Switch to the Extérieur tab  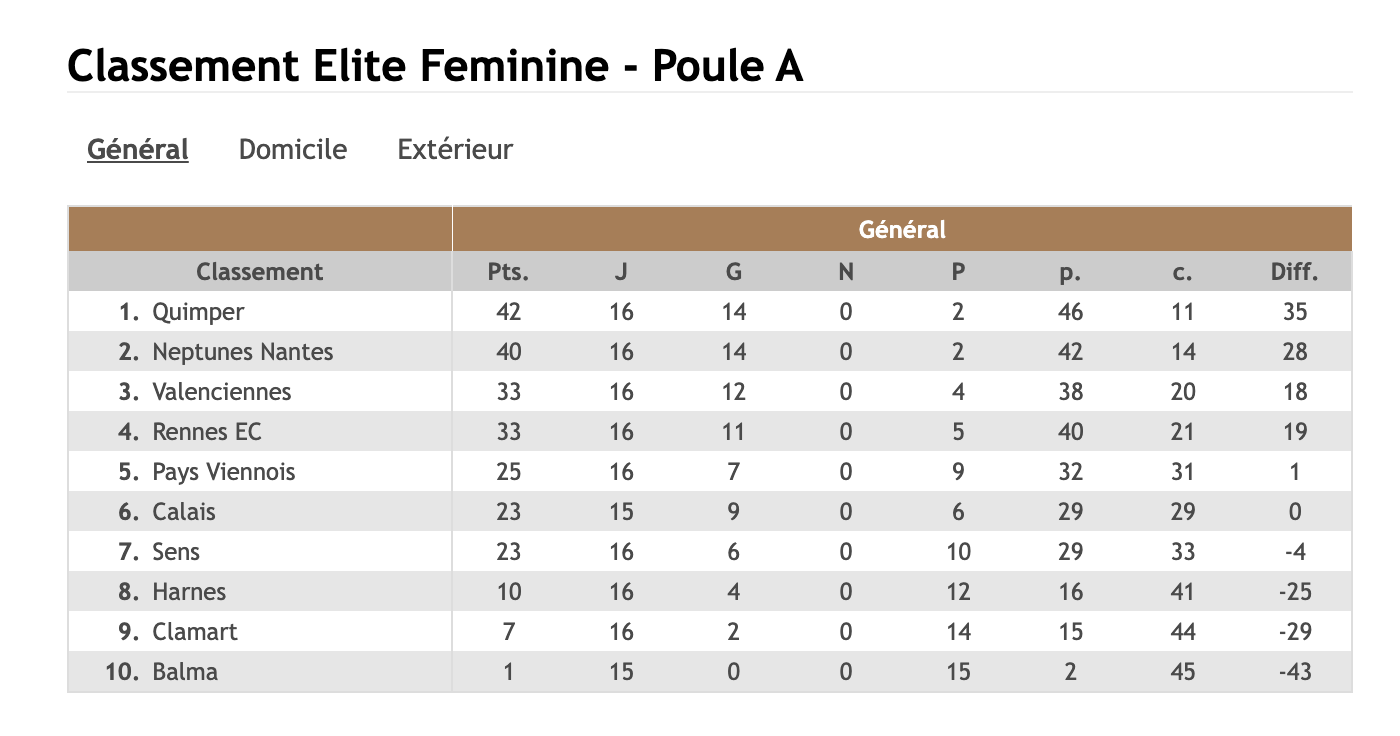pos(455,150)
